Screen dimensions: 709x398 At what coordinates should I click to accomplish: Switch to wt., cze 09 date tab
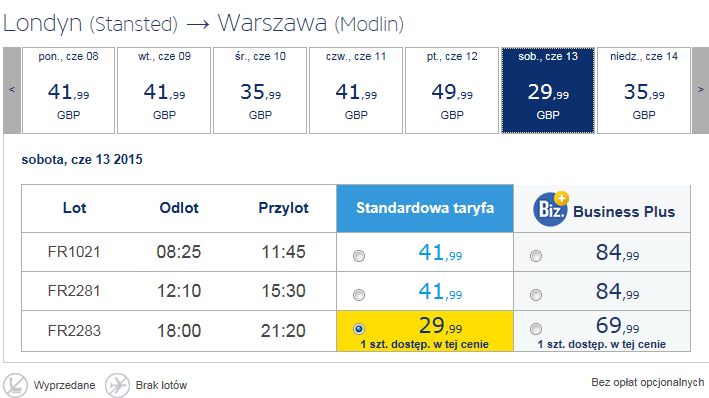164,90
